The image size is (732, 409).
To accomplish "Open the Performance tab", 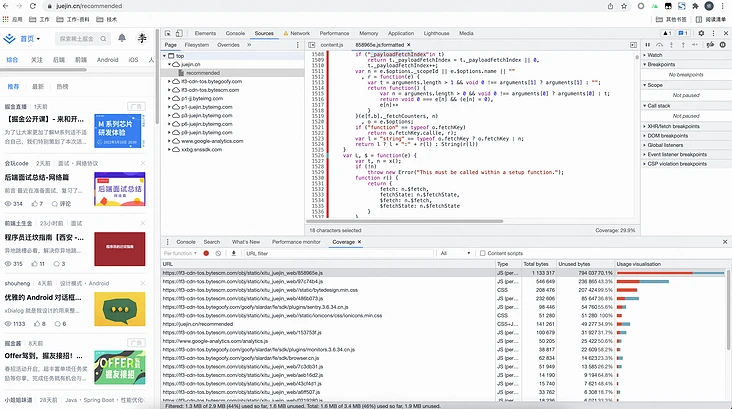I will coord(334,33).
